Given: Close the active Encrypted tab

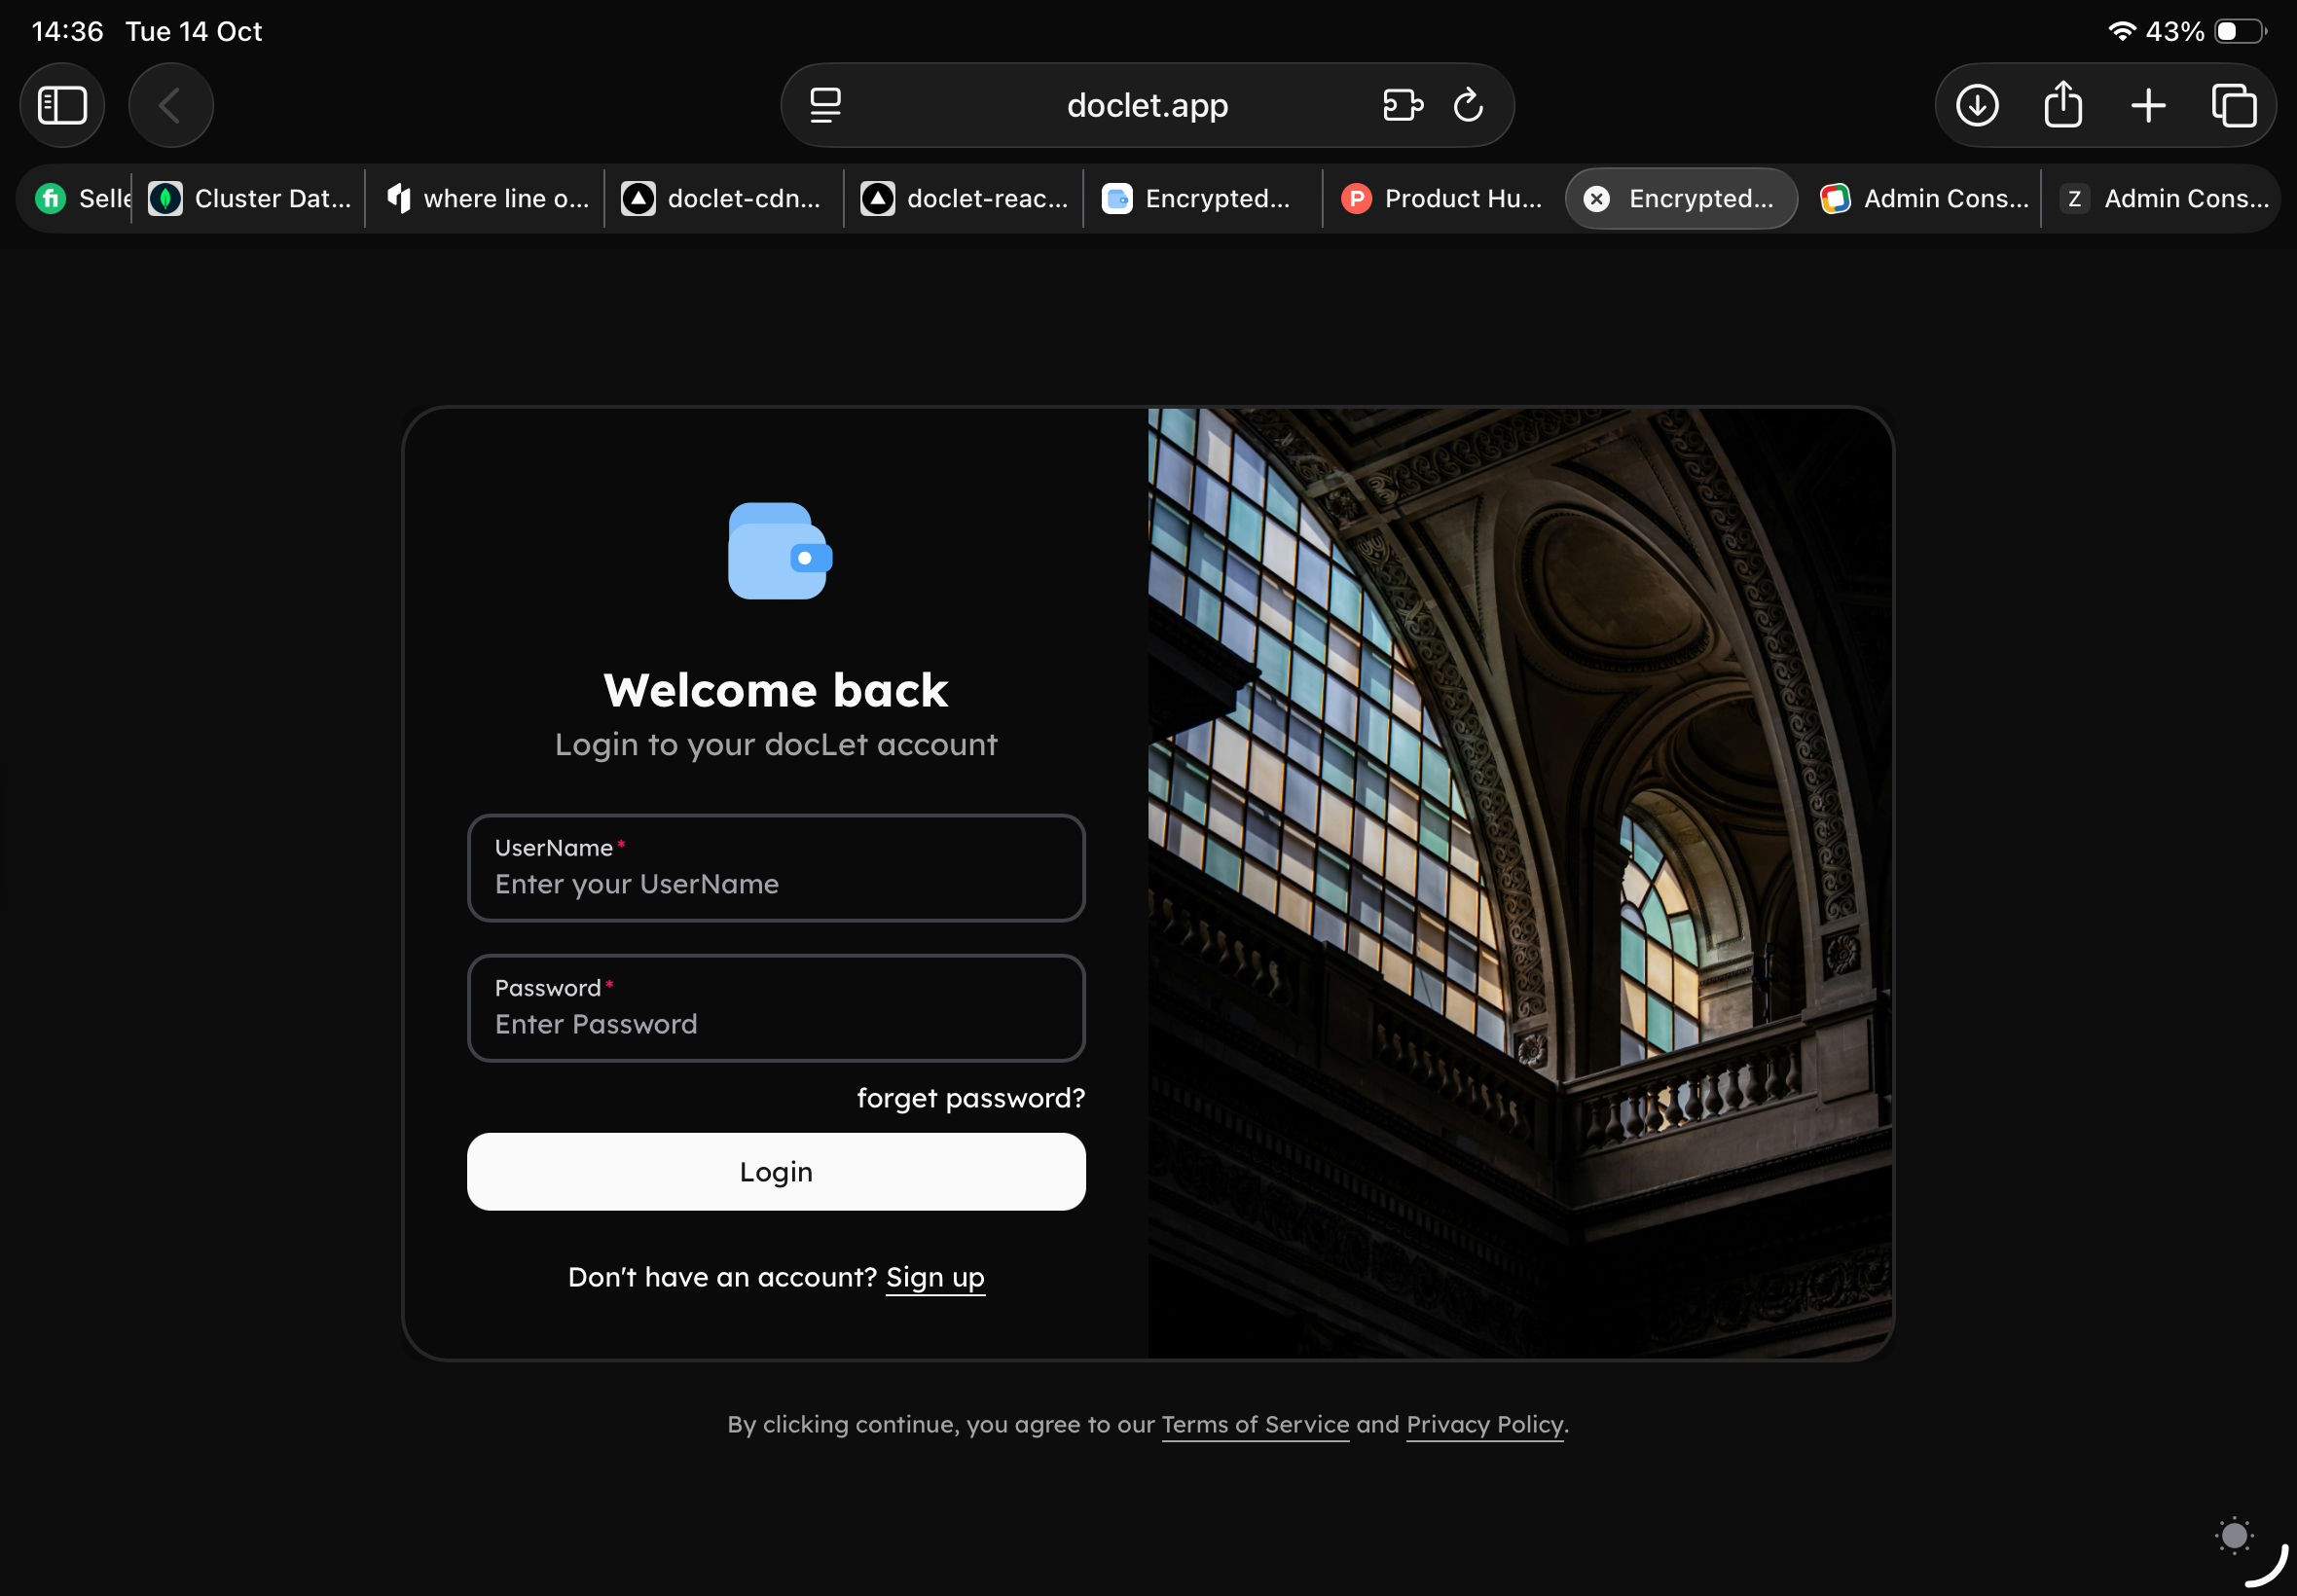Looking at the screenshot, I should coord(1597,199).
